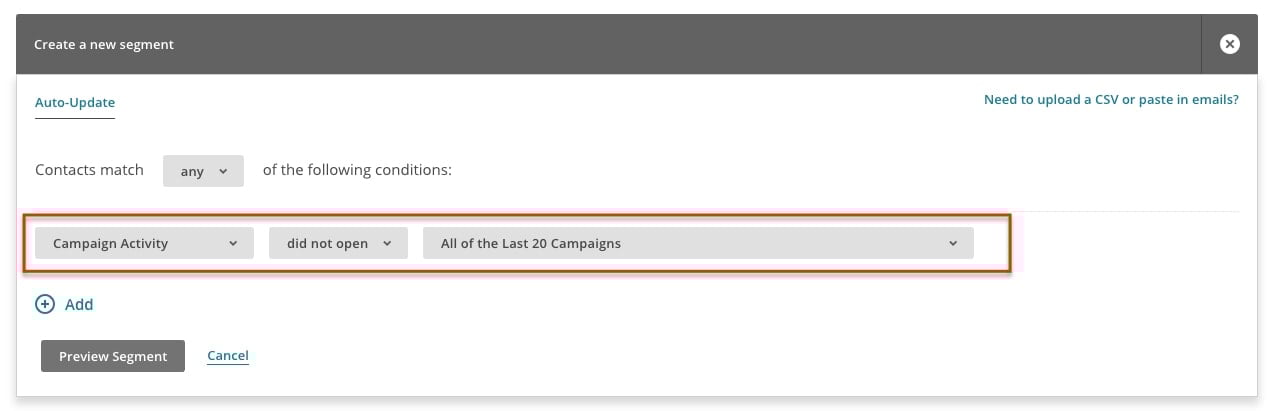Click the chevron arrow of Campaign Activity field

click(x=233, y=243)
